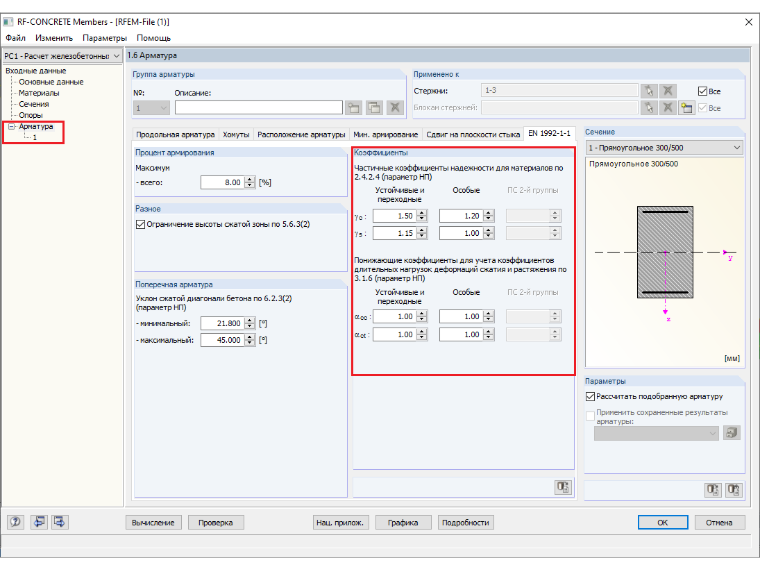Create new member set icon

tap(686, 108)
